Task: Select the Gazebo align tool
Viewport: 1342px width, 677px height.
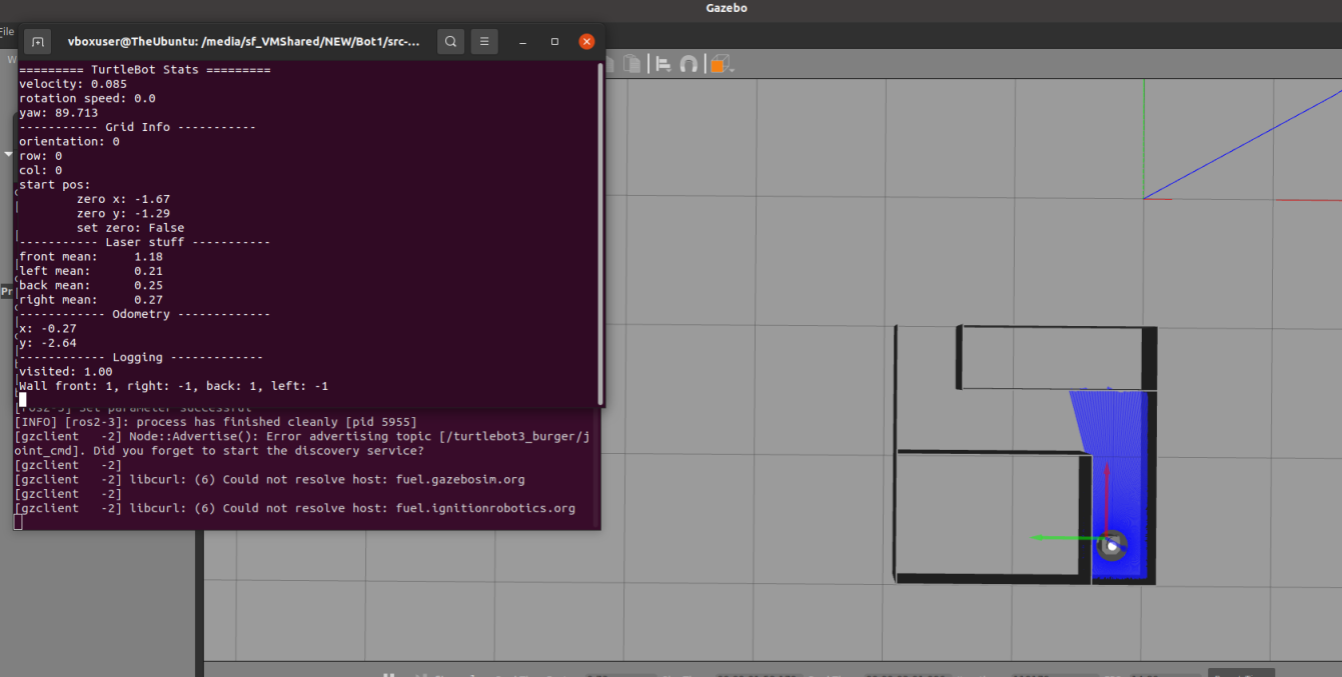Action: 662,64
